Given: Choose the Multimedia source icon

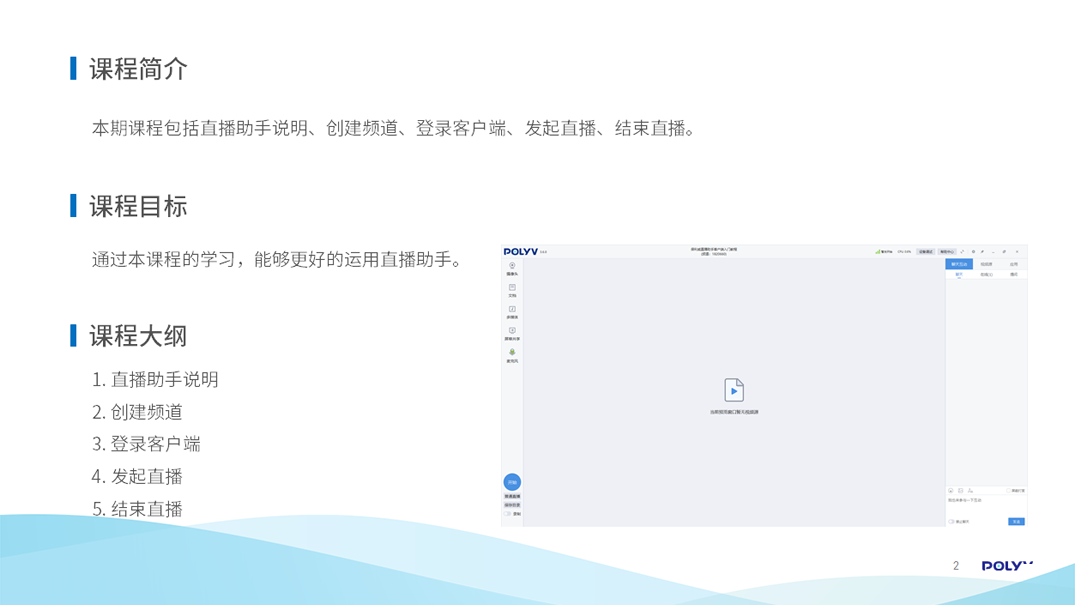Looking at the screenshot, I should tap(512, 311).
